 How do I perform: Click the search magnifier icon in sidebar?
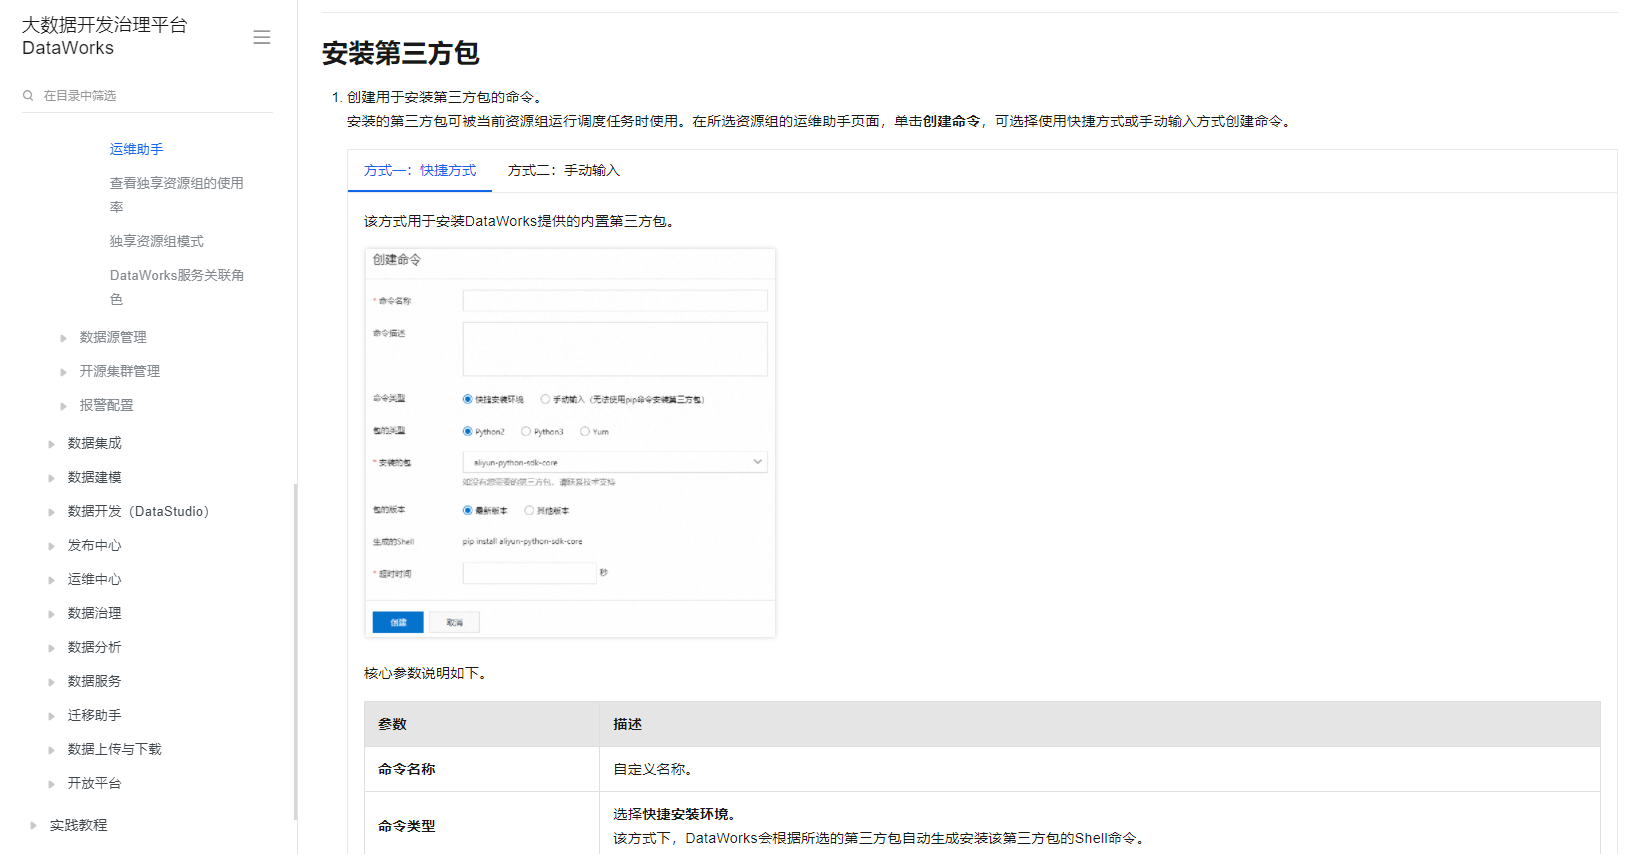click(28, 96)
